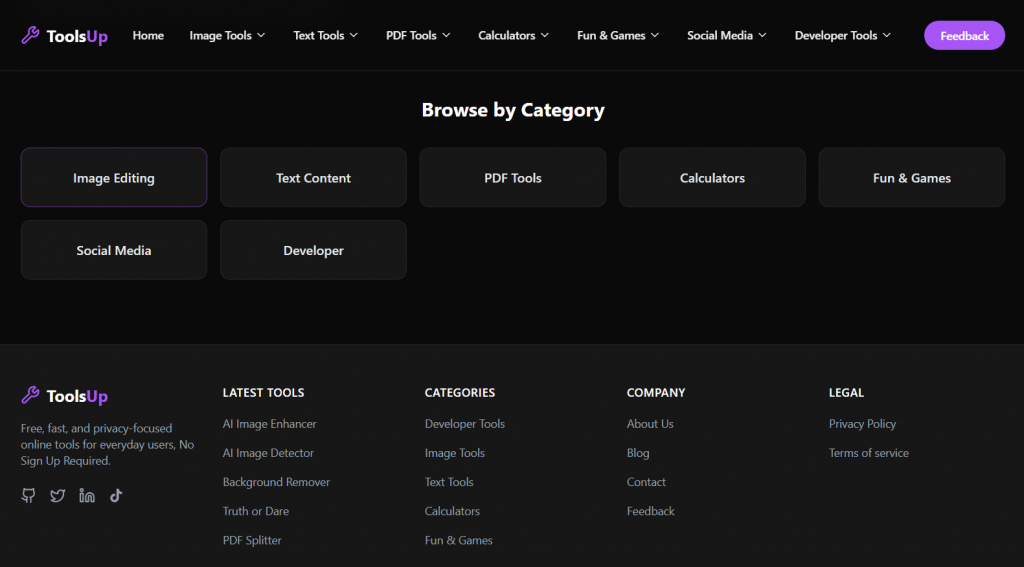Click the 'Free, fast, and privacy-focused' description text
This screenshot has height=567, width=1024.
108,445
